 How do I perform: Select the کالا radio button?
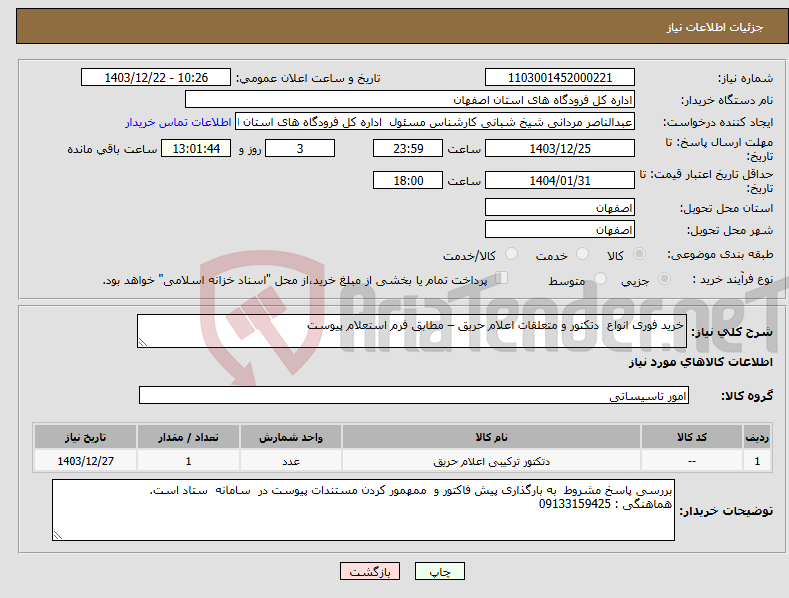[639, 254]
